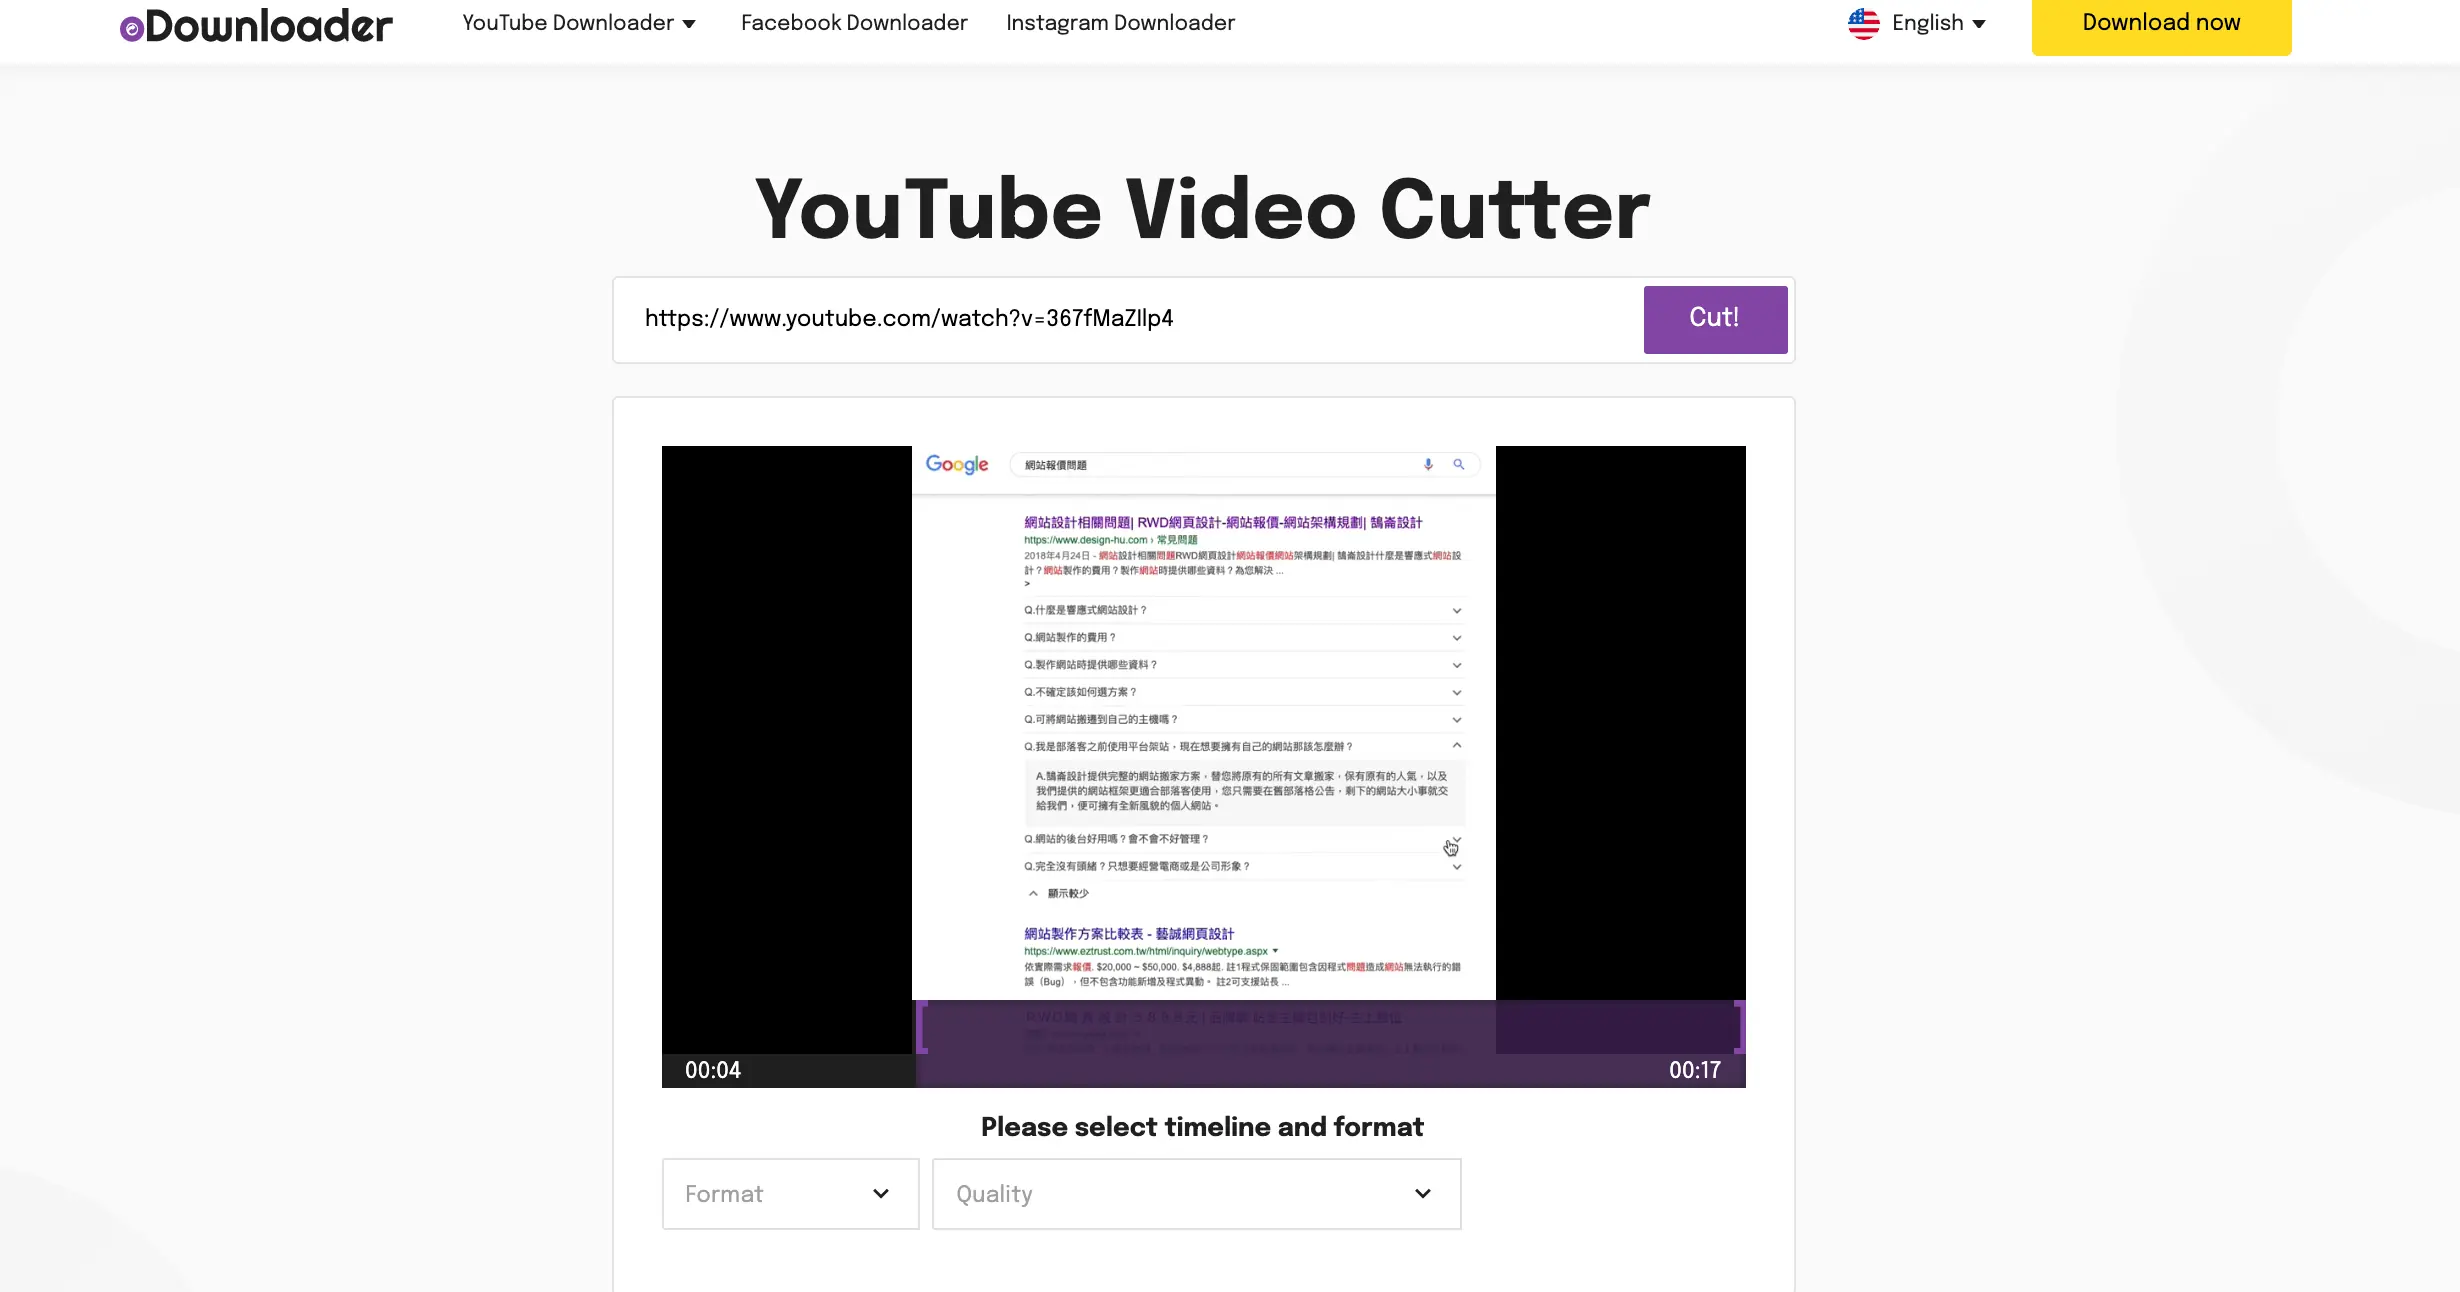Viewport: 2460px width, 1292px height.
Task: Click the left trim handle on timeline
Action: click(x=921, y=1027)
